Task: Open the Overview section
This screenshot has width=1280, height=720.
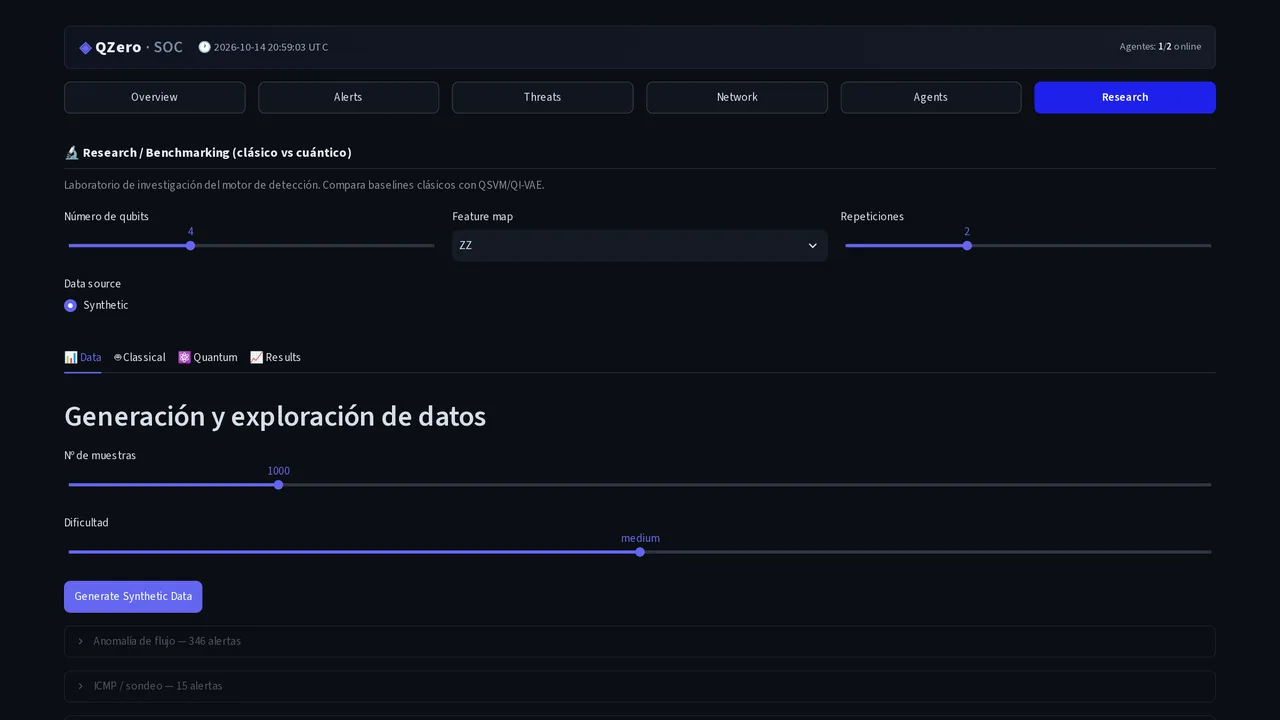Action: [x=155, y=98]
